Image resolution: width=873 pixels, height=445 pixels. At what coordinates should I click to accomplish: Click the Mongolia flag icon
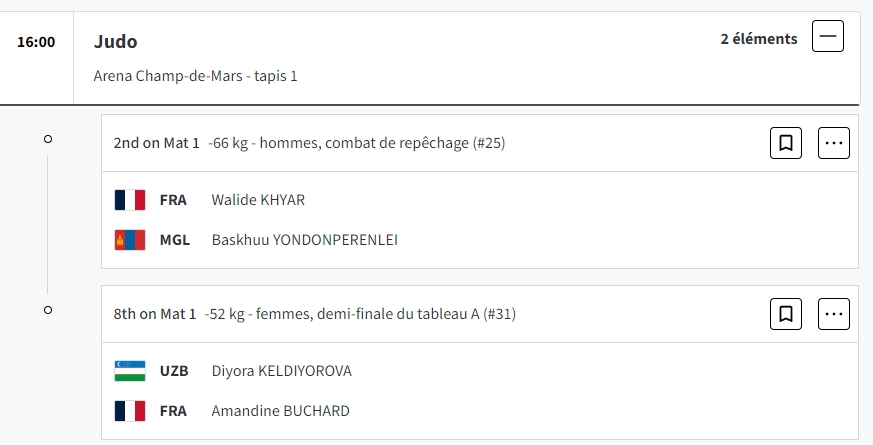130,240
